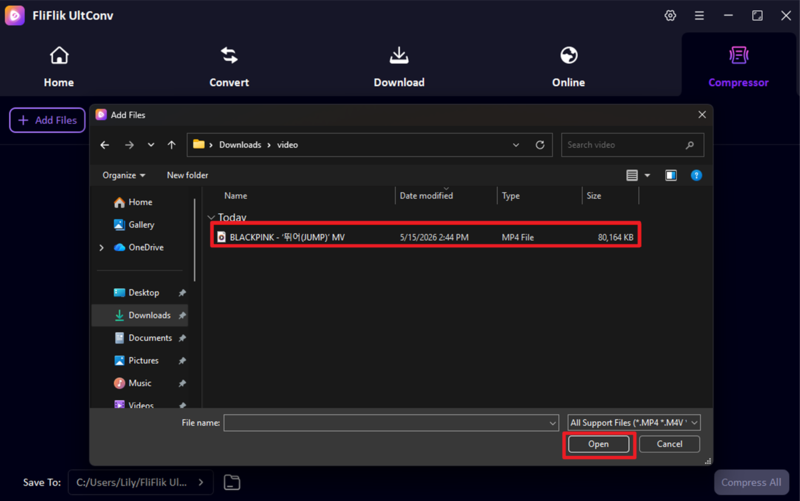800x501 pixels.
Task: Go to the Home tab
Action: tap(59, 67)
